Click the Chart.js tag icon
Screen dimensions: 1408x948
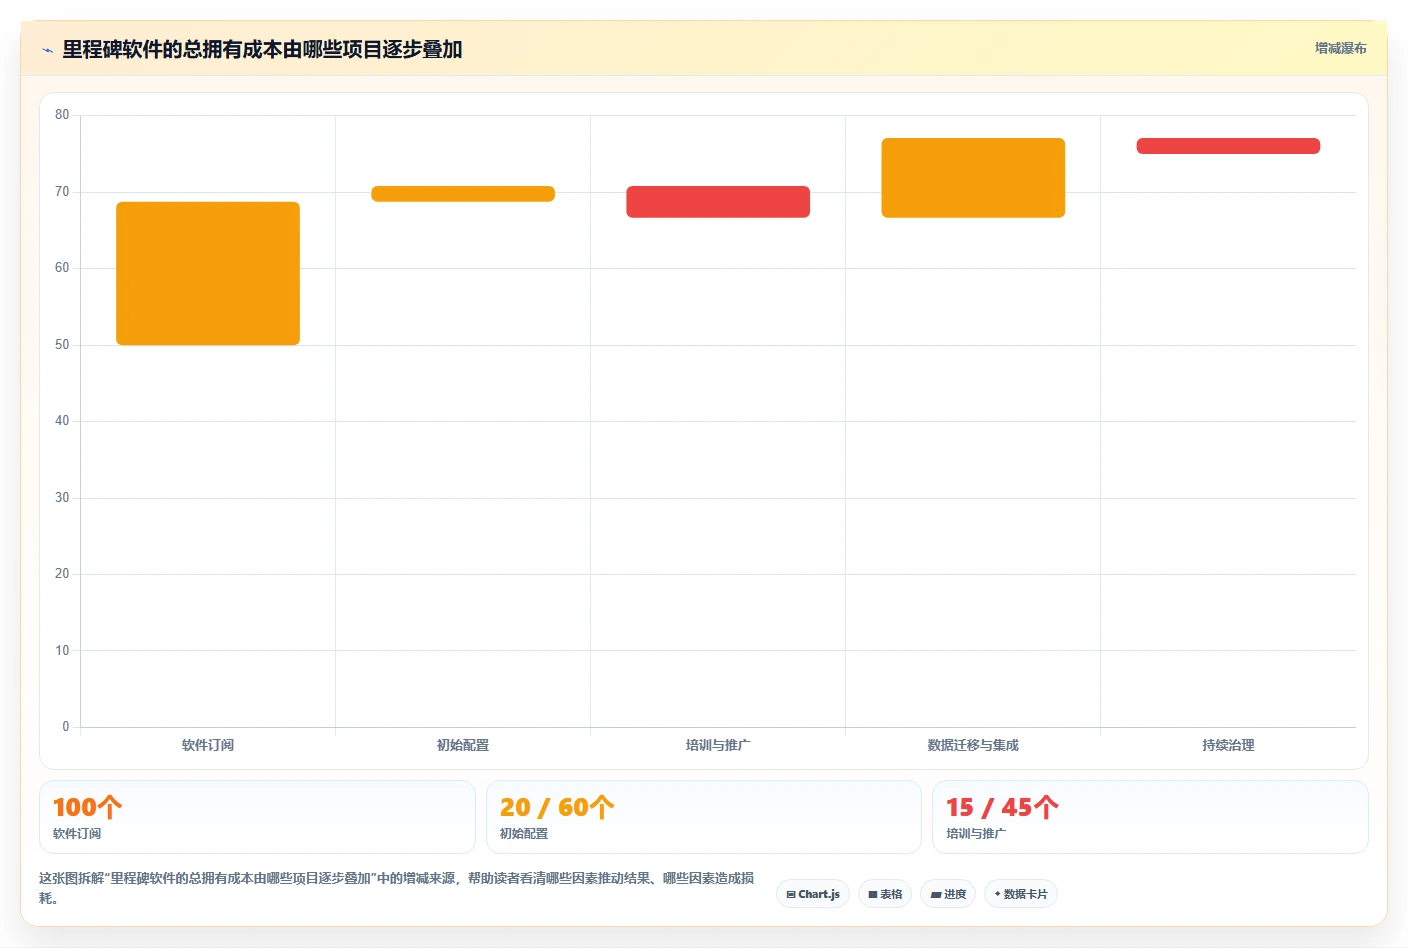point(791,895)
